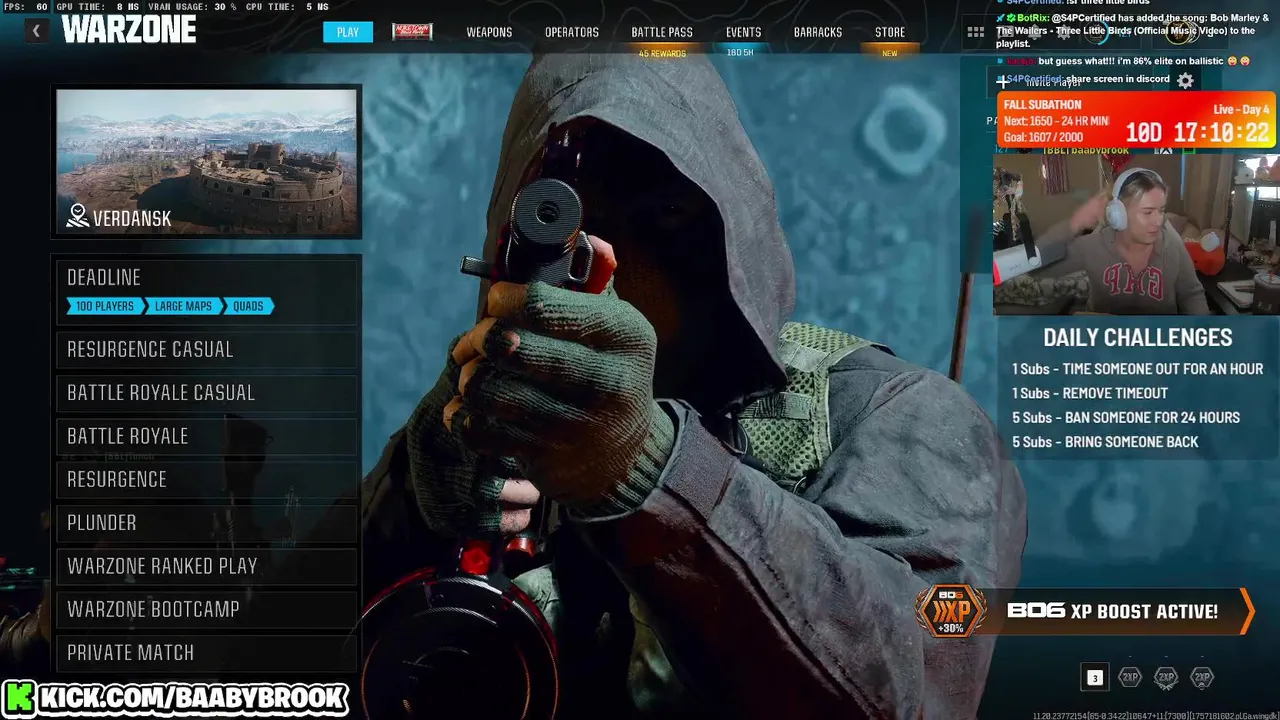Expand the XP boost banner orange arrow
This screenshot has width=1280, height=720.
tap(1246, 611)
